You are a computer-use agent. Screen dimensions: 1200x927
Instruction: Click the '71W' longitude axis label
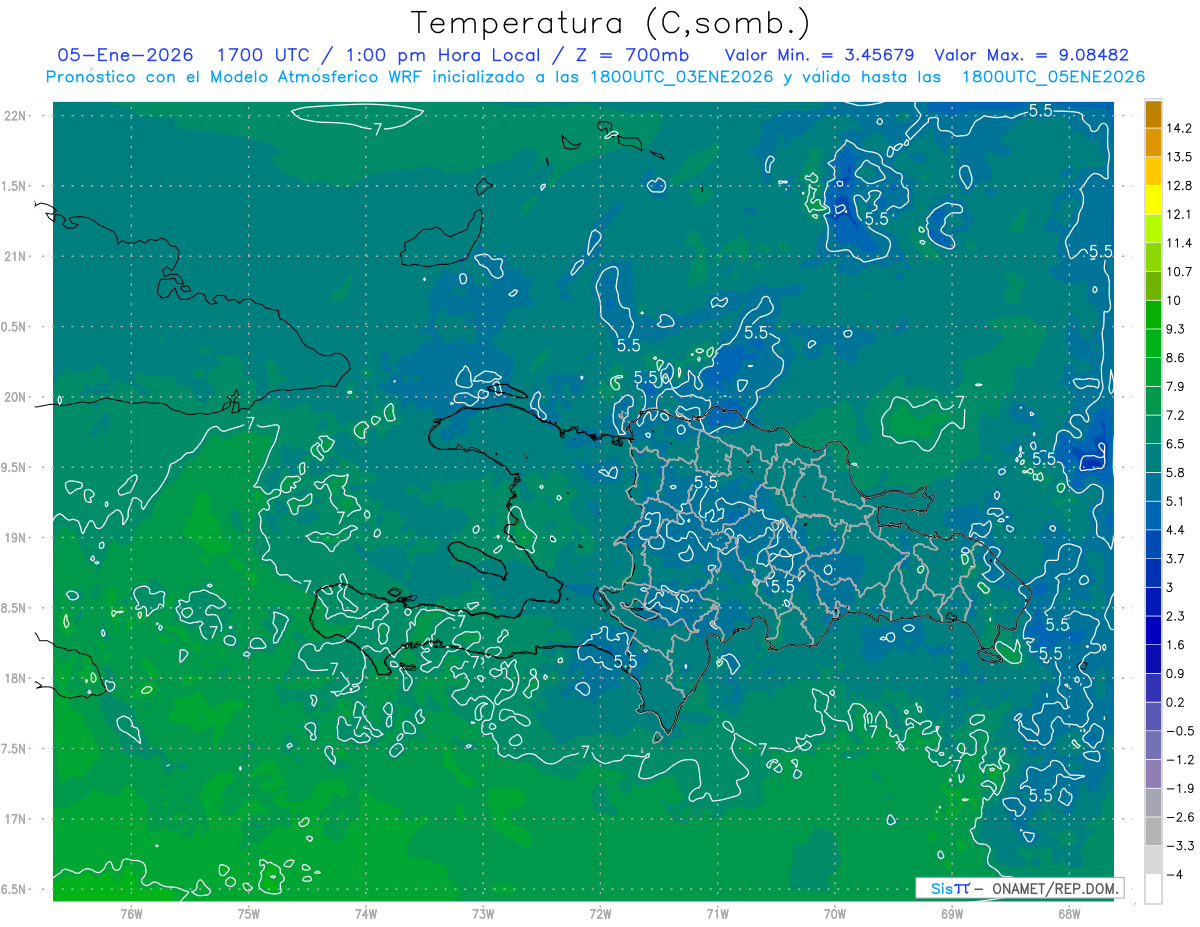pyautogui.click(x=717, y=914)
